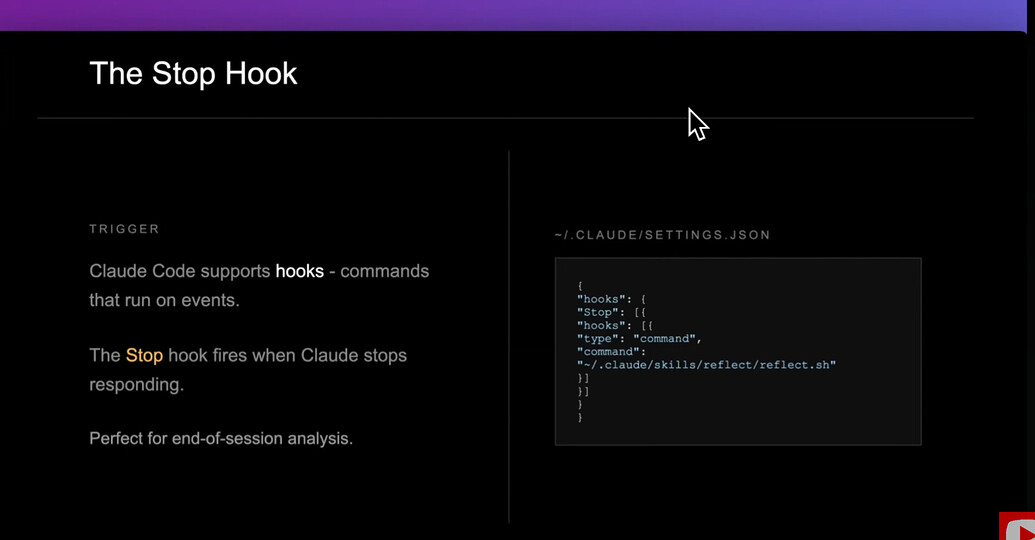
Task: Click 'responding.' text line
Action: 137,385
